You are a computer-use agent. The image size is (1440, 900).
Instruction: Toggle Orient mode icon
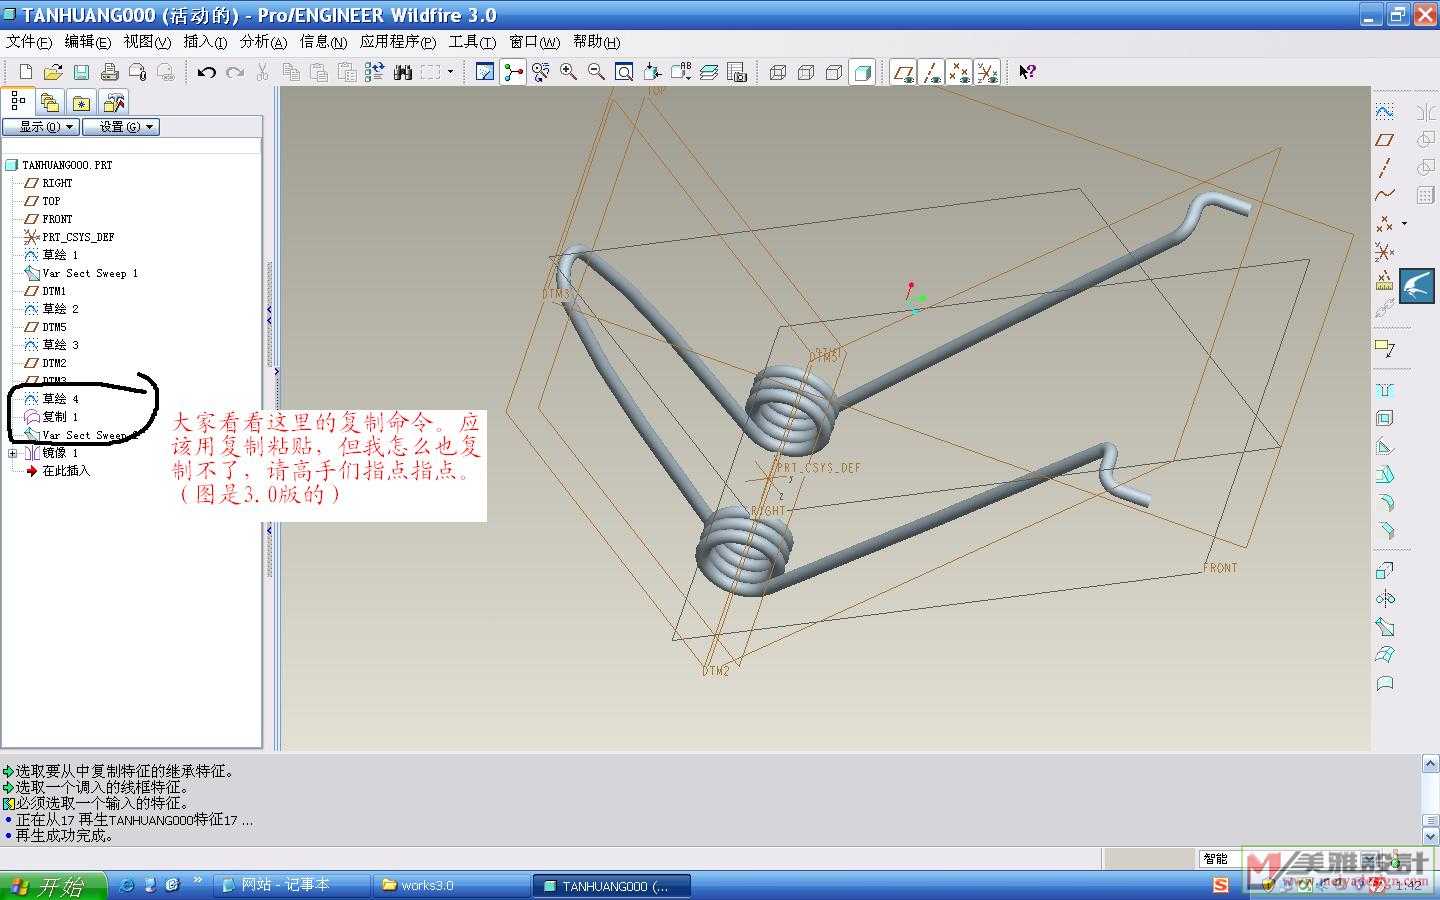tap(541, 72)
